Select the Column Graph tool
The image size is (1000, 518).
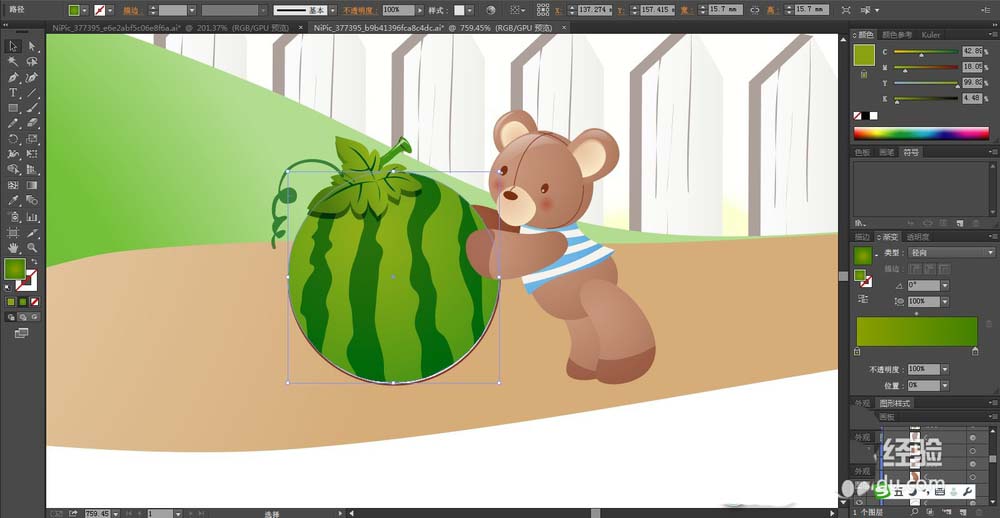pyautogui.click(x=32, y=217)
